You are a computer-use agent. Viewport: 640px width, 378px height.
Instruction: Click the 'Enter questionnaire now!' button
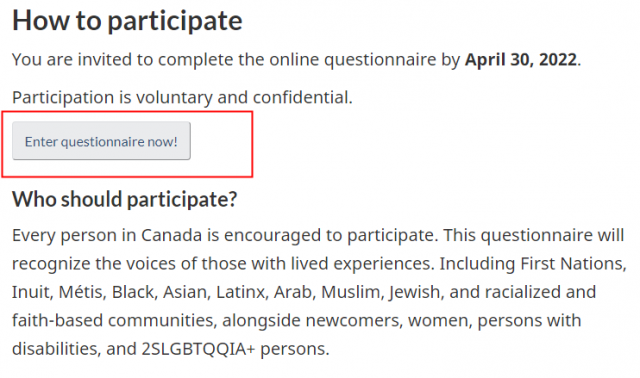pos(101,141)
